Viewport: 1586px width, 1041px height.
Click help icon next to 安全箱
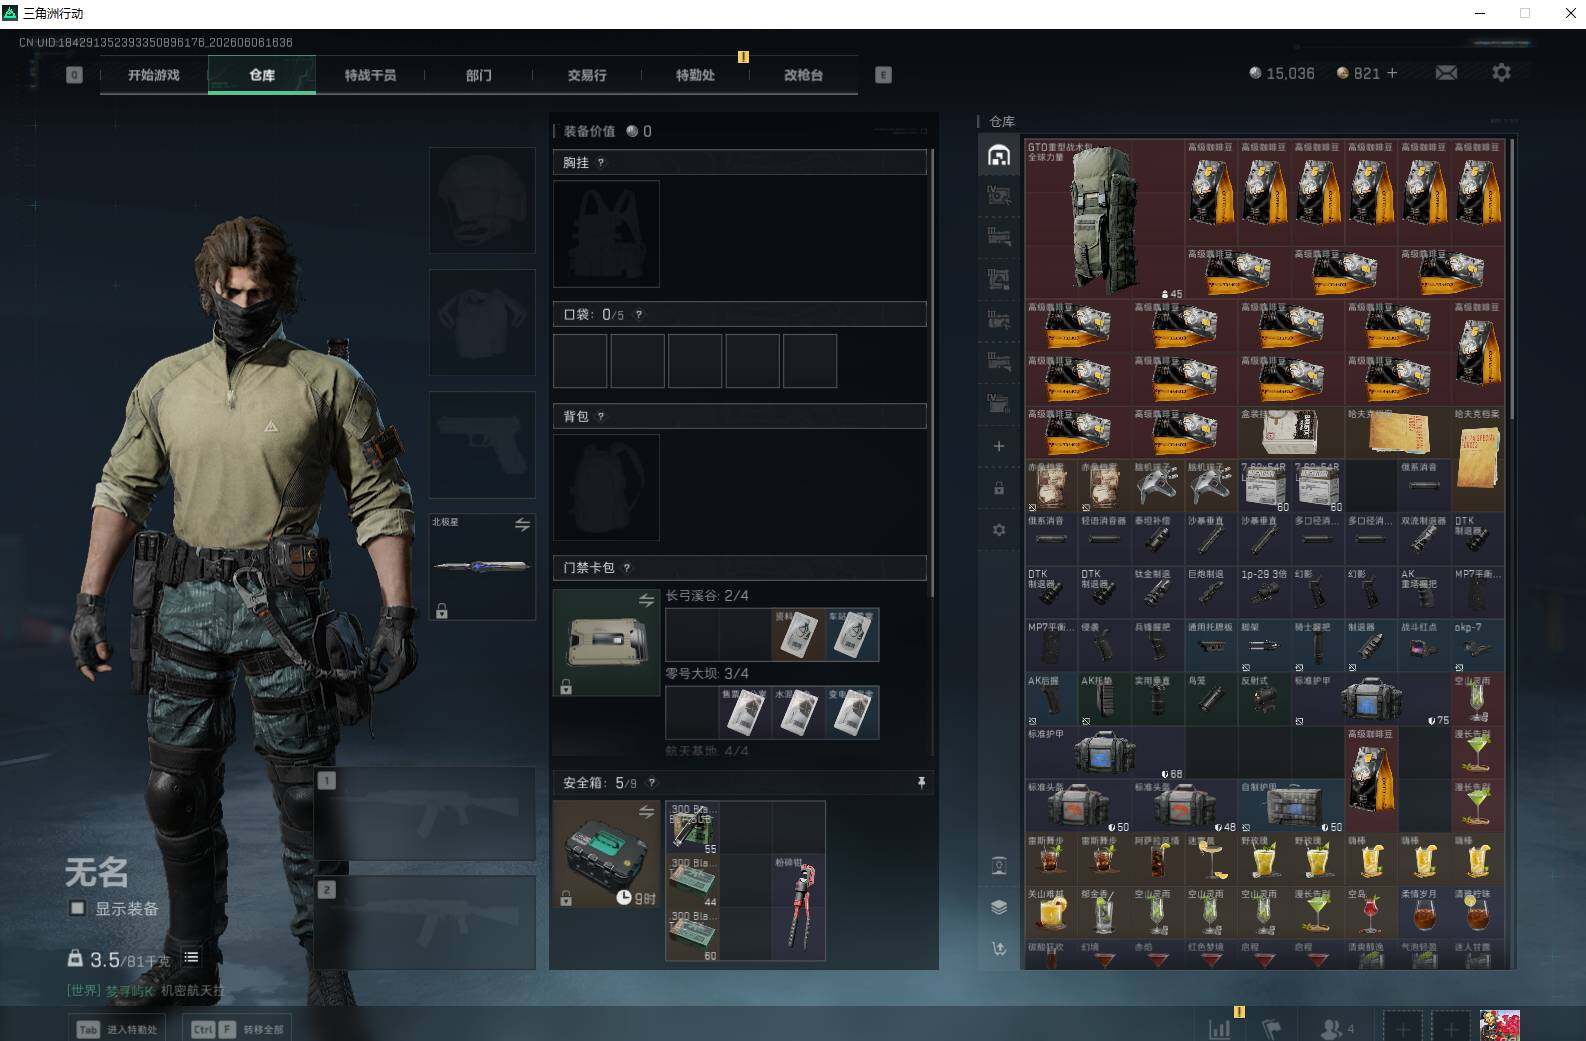pos(652,783)
